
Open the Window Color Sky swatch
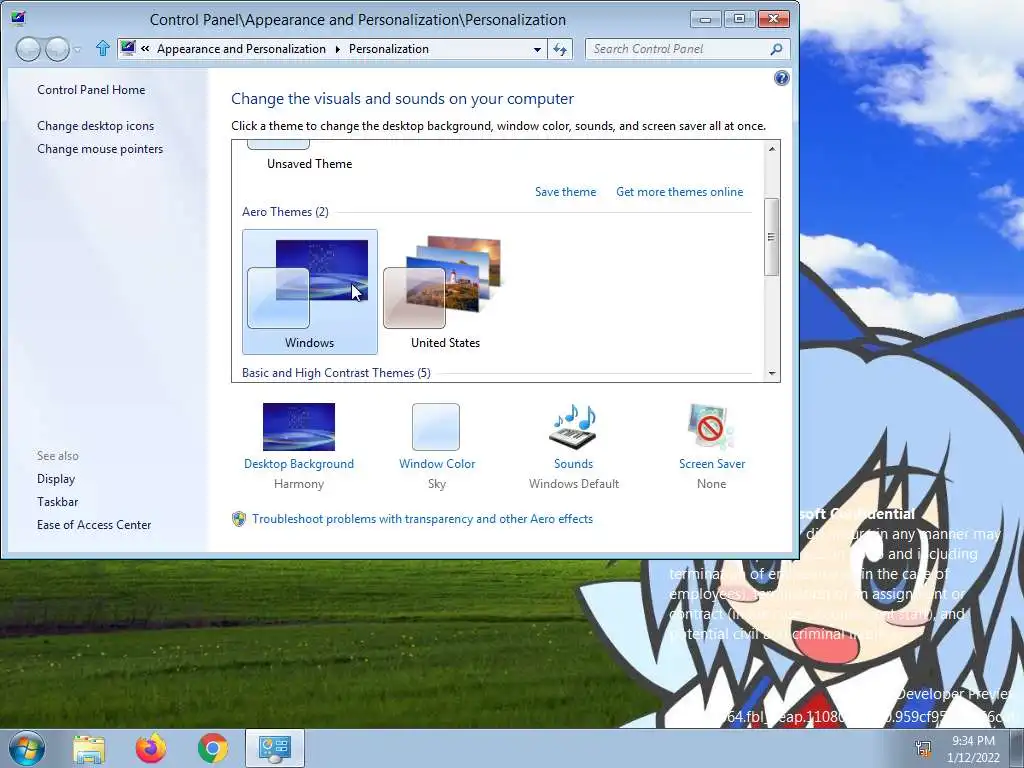(x=436, y=427)
